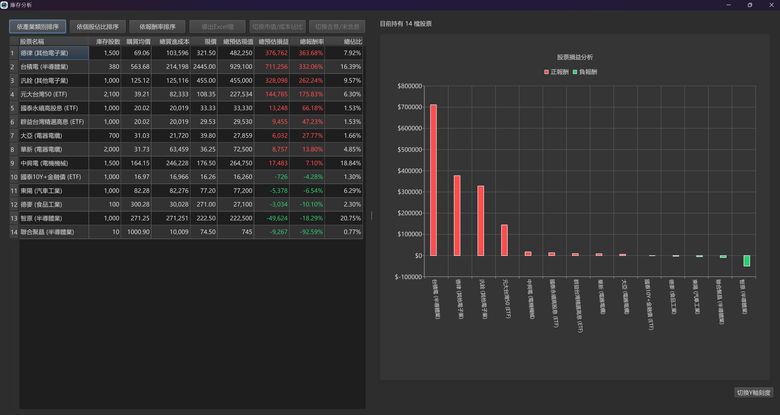Click the 總佔比 column header

(344, 41)
